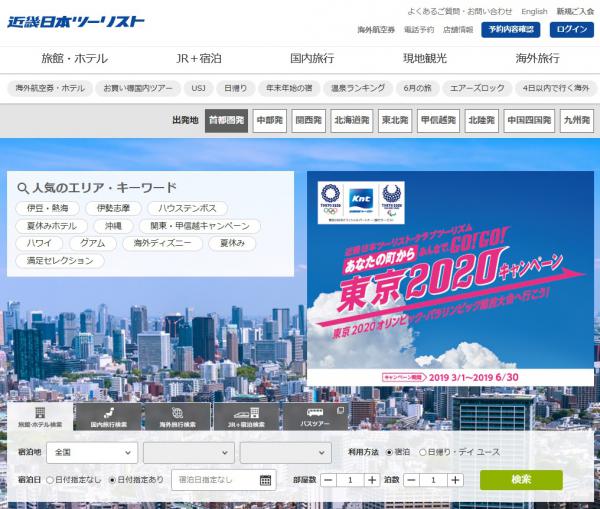Click the 温泉ランキング tag
The height and width of the screenshot is (509, 600).
click(x=358, y=88)
